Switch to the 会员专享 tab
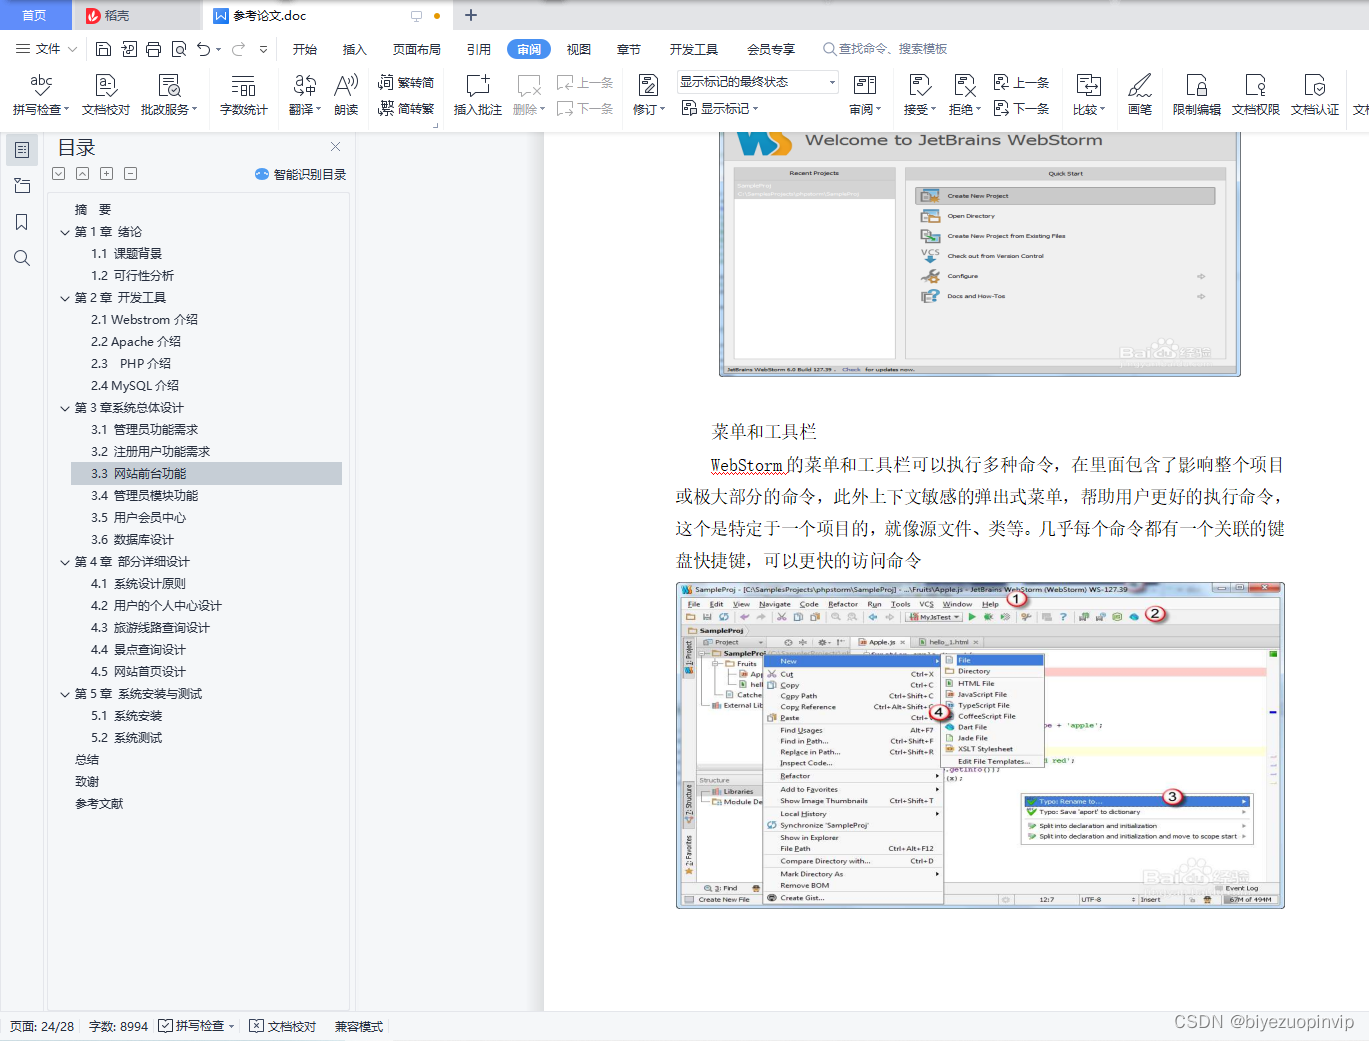The height and width of the screenshot is (1041, 1369). coord(771,49)
